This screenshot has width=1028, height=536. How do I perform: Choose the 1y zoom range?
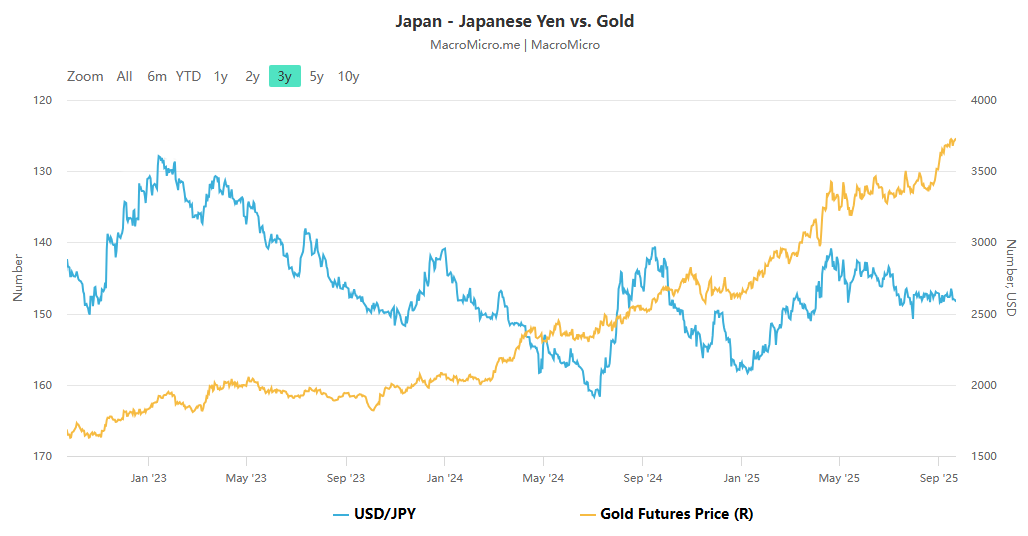pos(221,76)
